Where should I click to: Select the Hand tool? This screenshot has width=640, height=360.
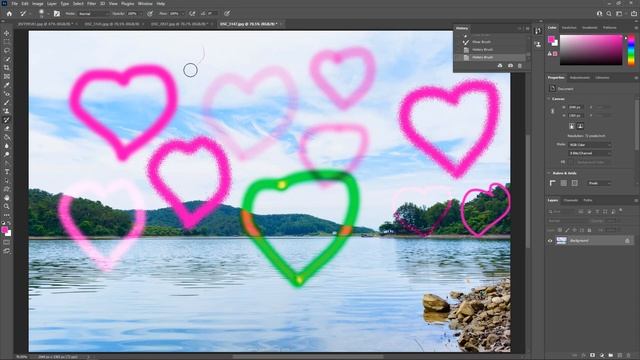click(x=7, y=198)
